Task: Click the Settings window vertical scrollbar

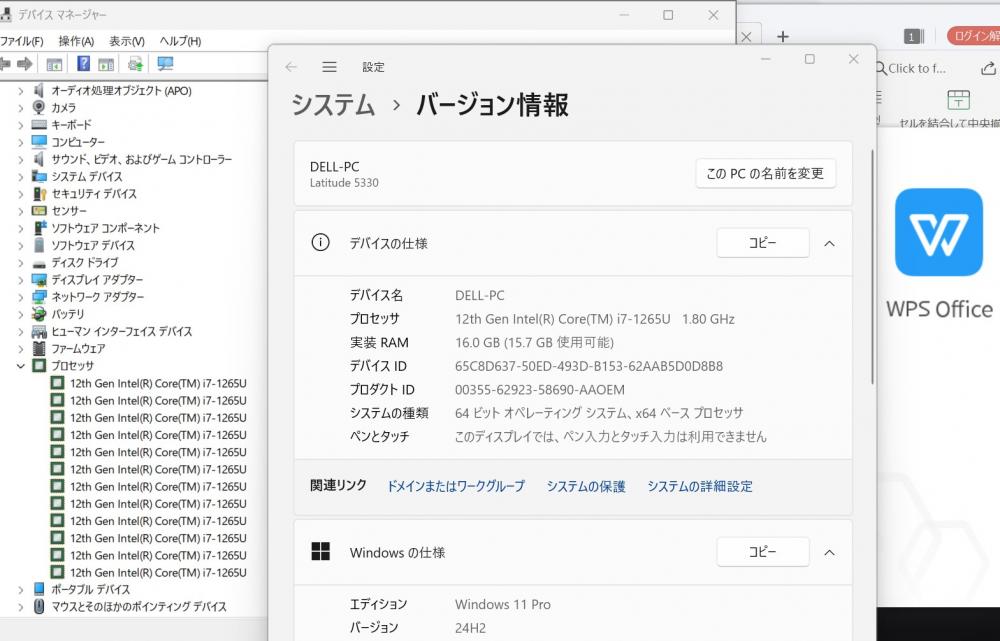Action: click(x=871, y=267)
